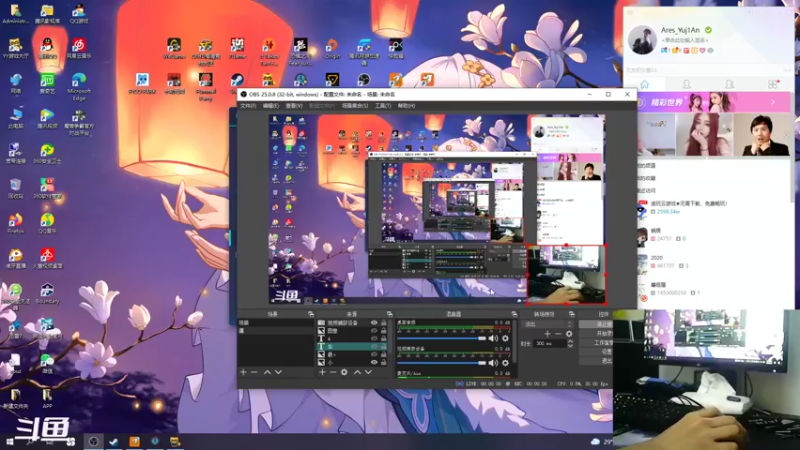Mute the 桌面音频 mixer channel
This screenshot has height=450, width=800.
point(493,338)
